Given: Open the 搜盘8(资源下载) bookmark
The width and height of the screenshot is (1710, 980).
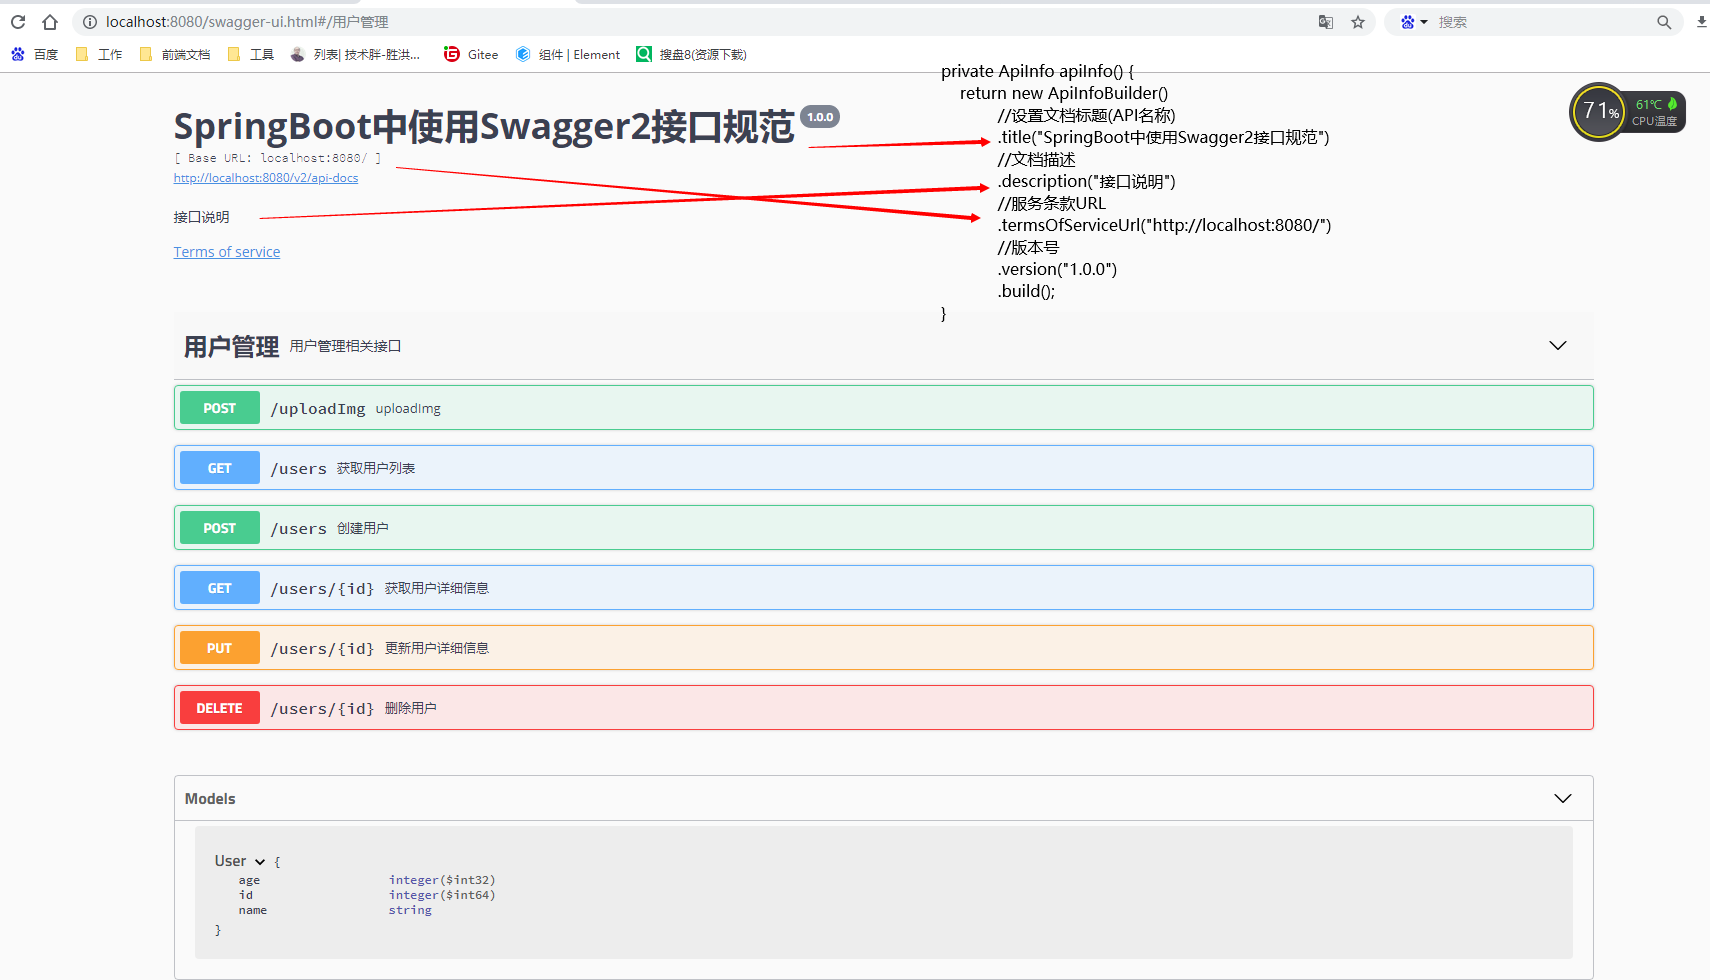Looking at the screenshot, I should 692,55.
